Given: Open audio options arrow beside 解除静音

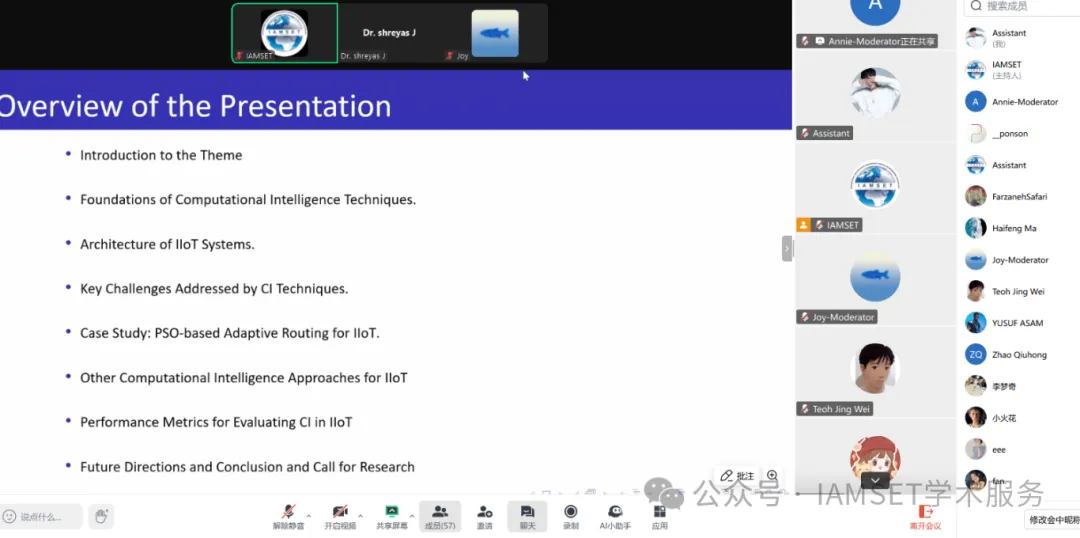Looking at the screenshot, I should tap(309, 515).
